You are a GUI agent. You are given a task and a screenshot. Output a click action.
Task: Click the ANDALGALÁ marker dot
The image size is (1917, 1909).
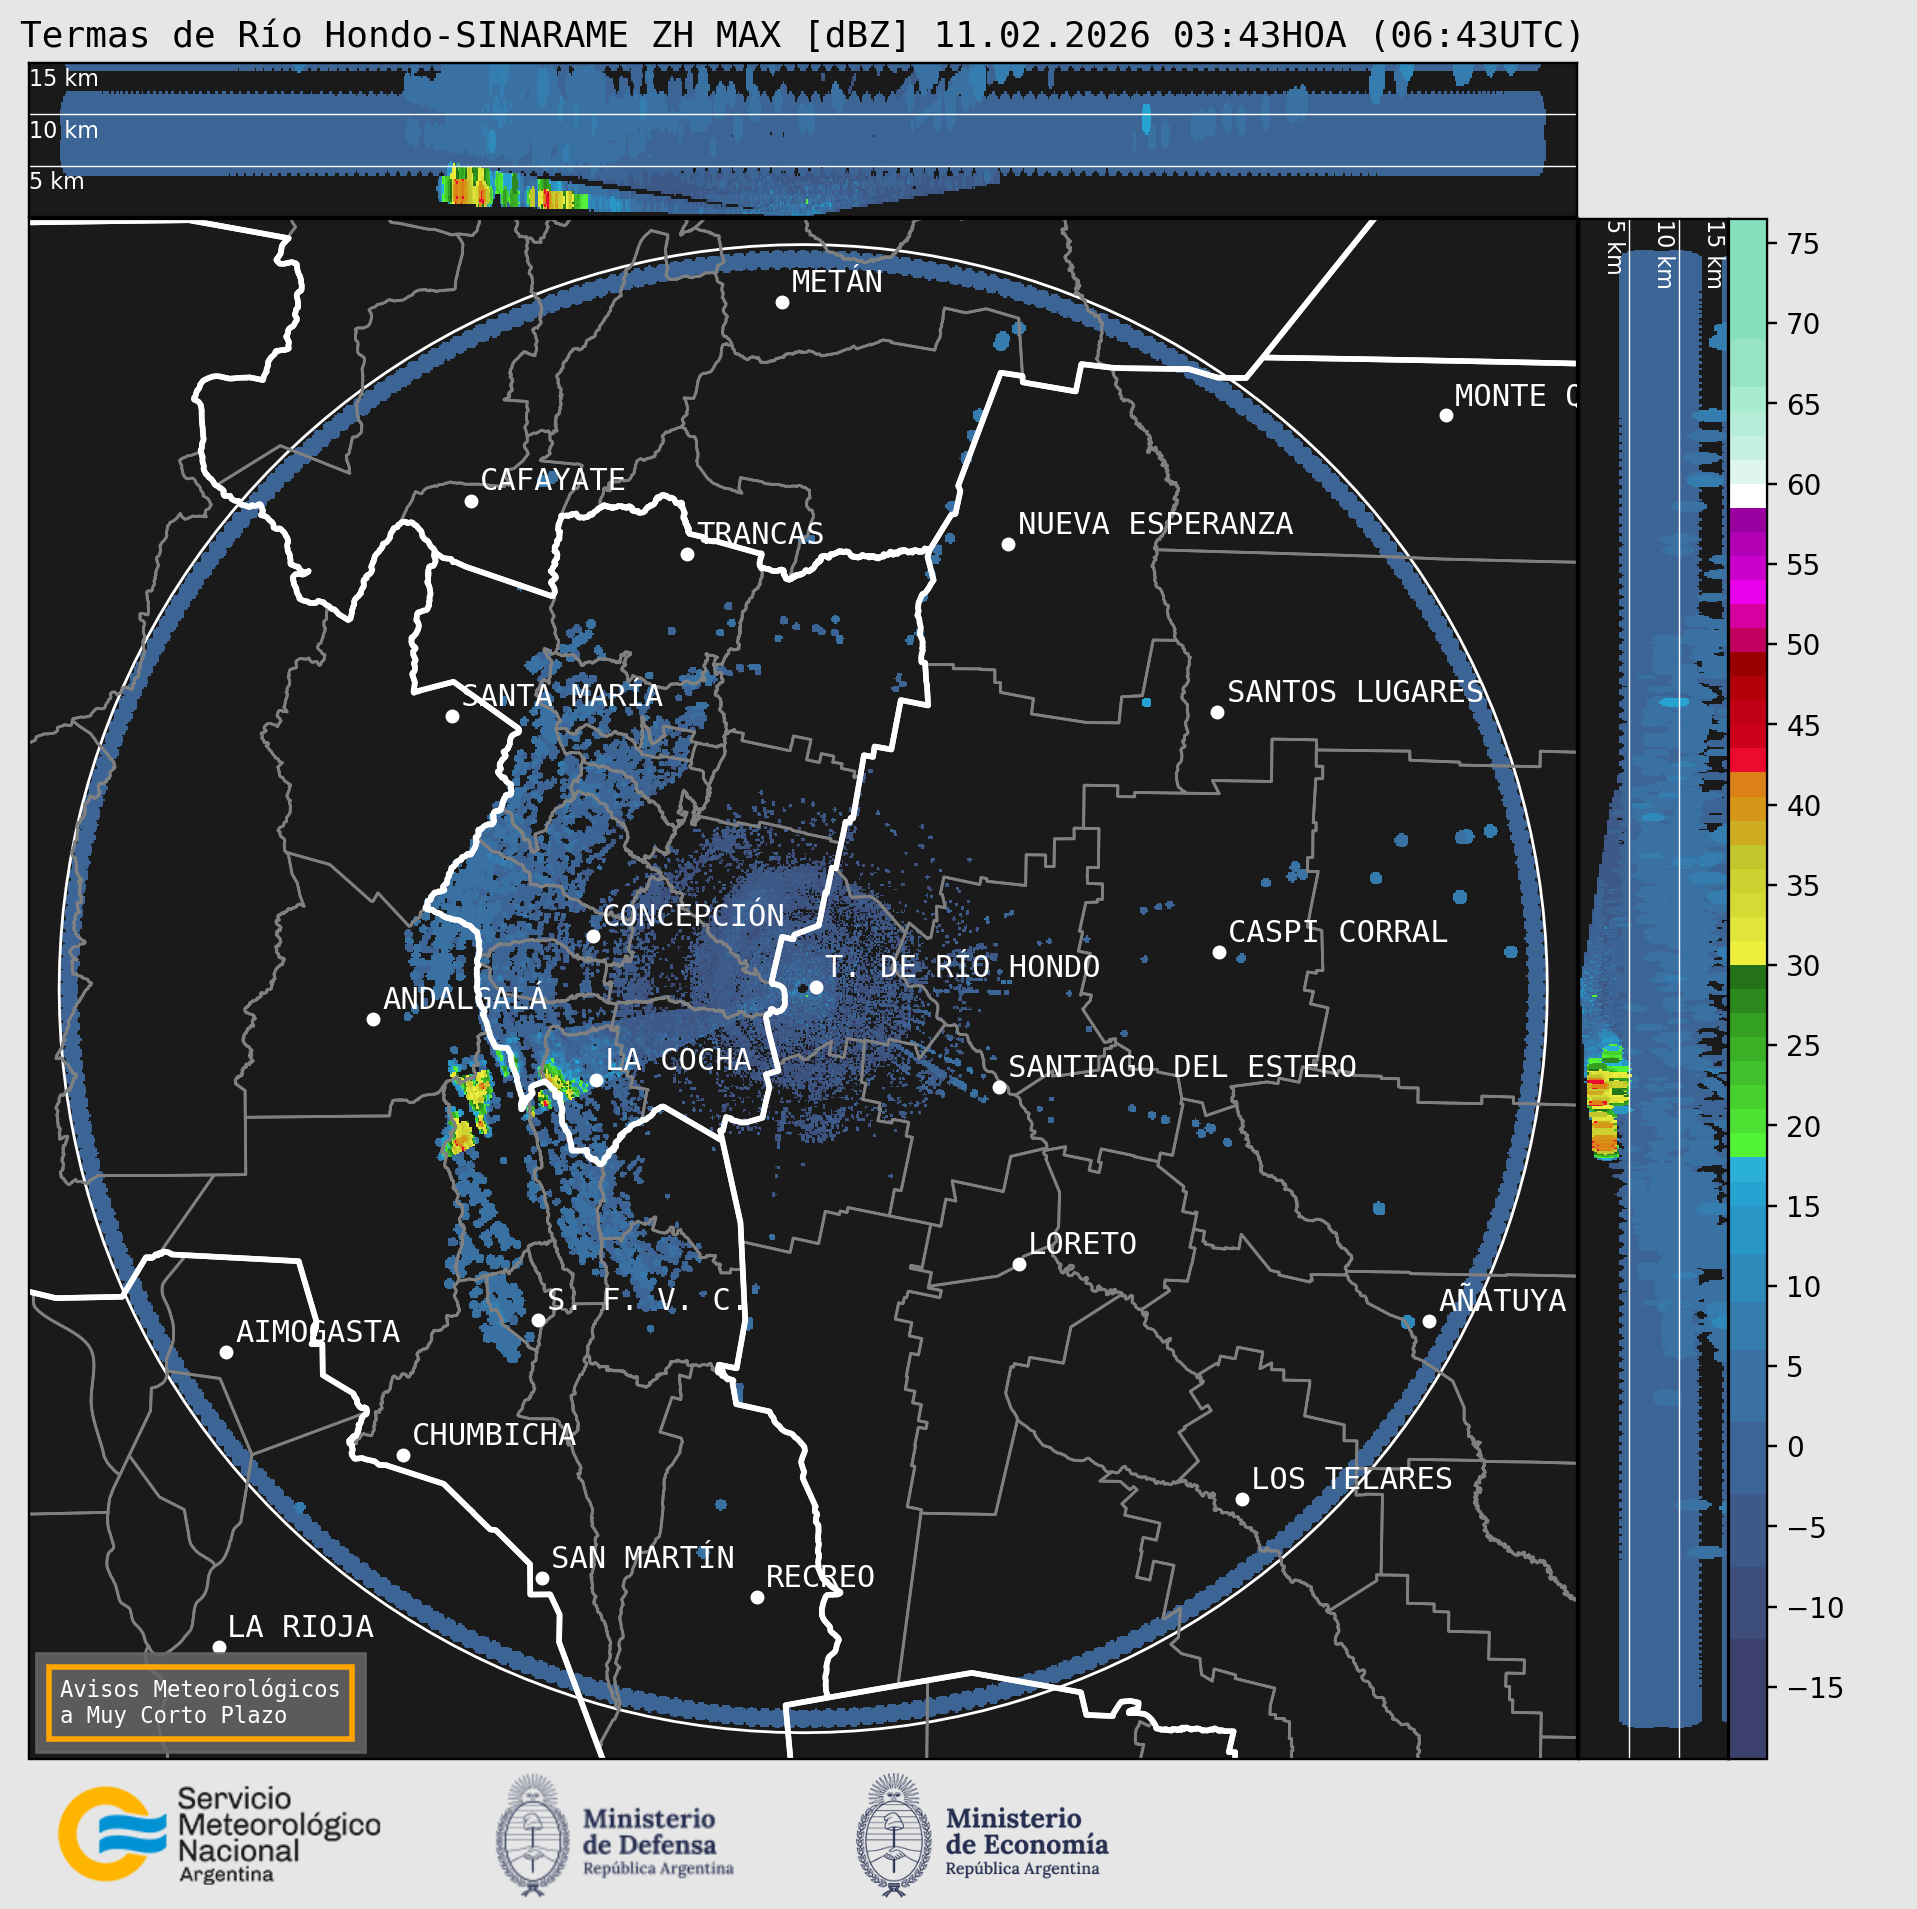(x=373, y=1019)
